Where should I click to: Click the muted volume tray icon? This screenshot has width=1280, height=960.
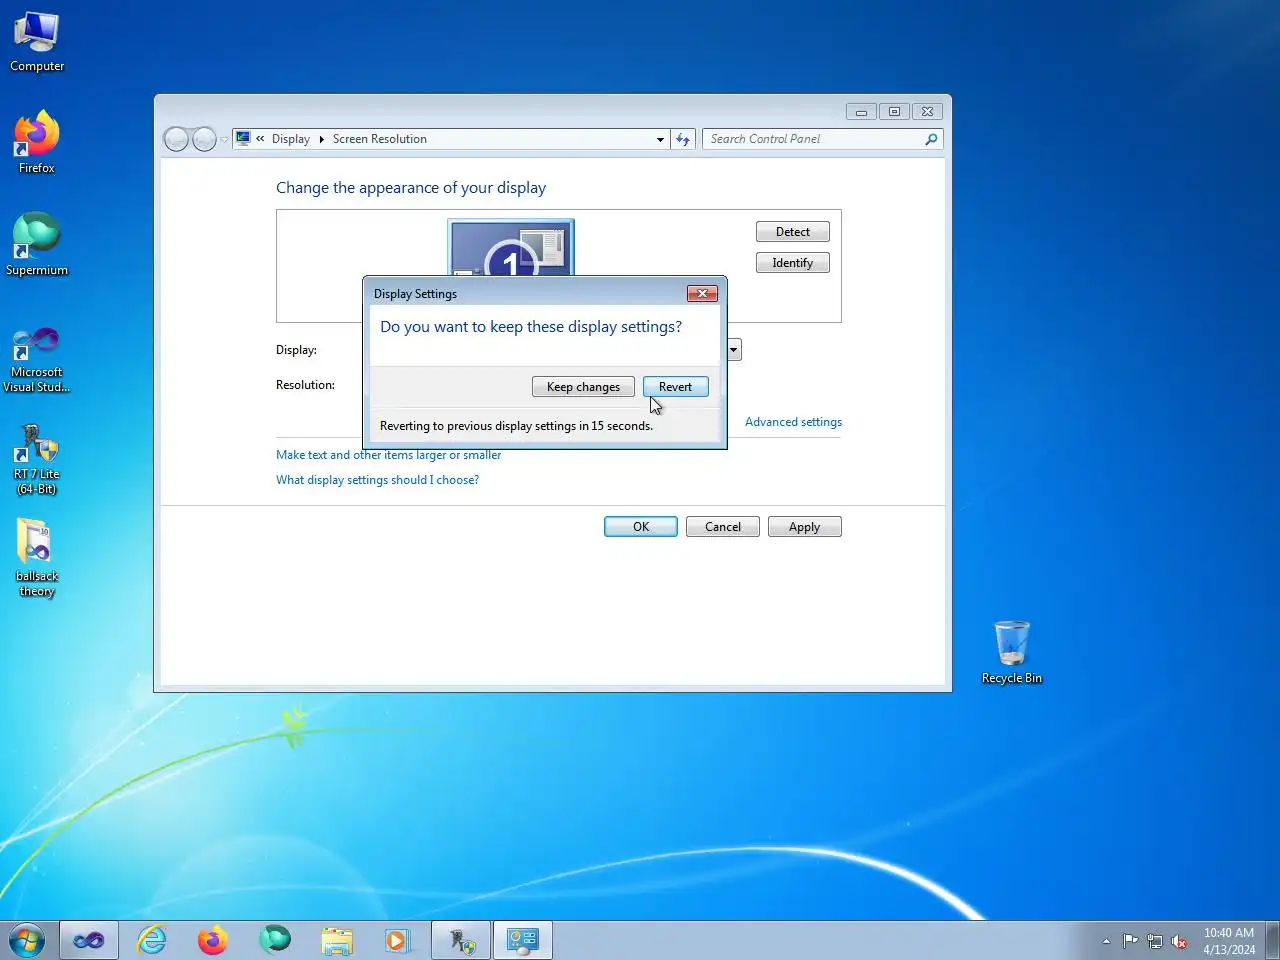[x=1180, y=941]
